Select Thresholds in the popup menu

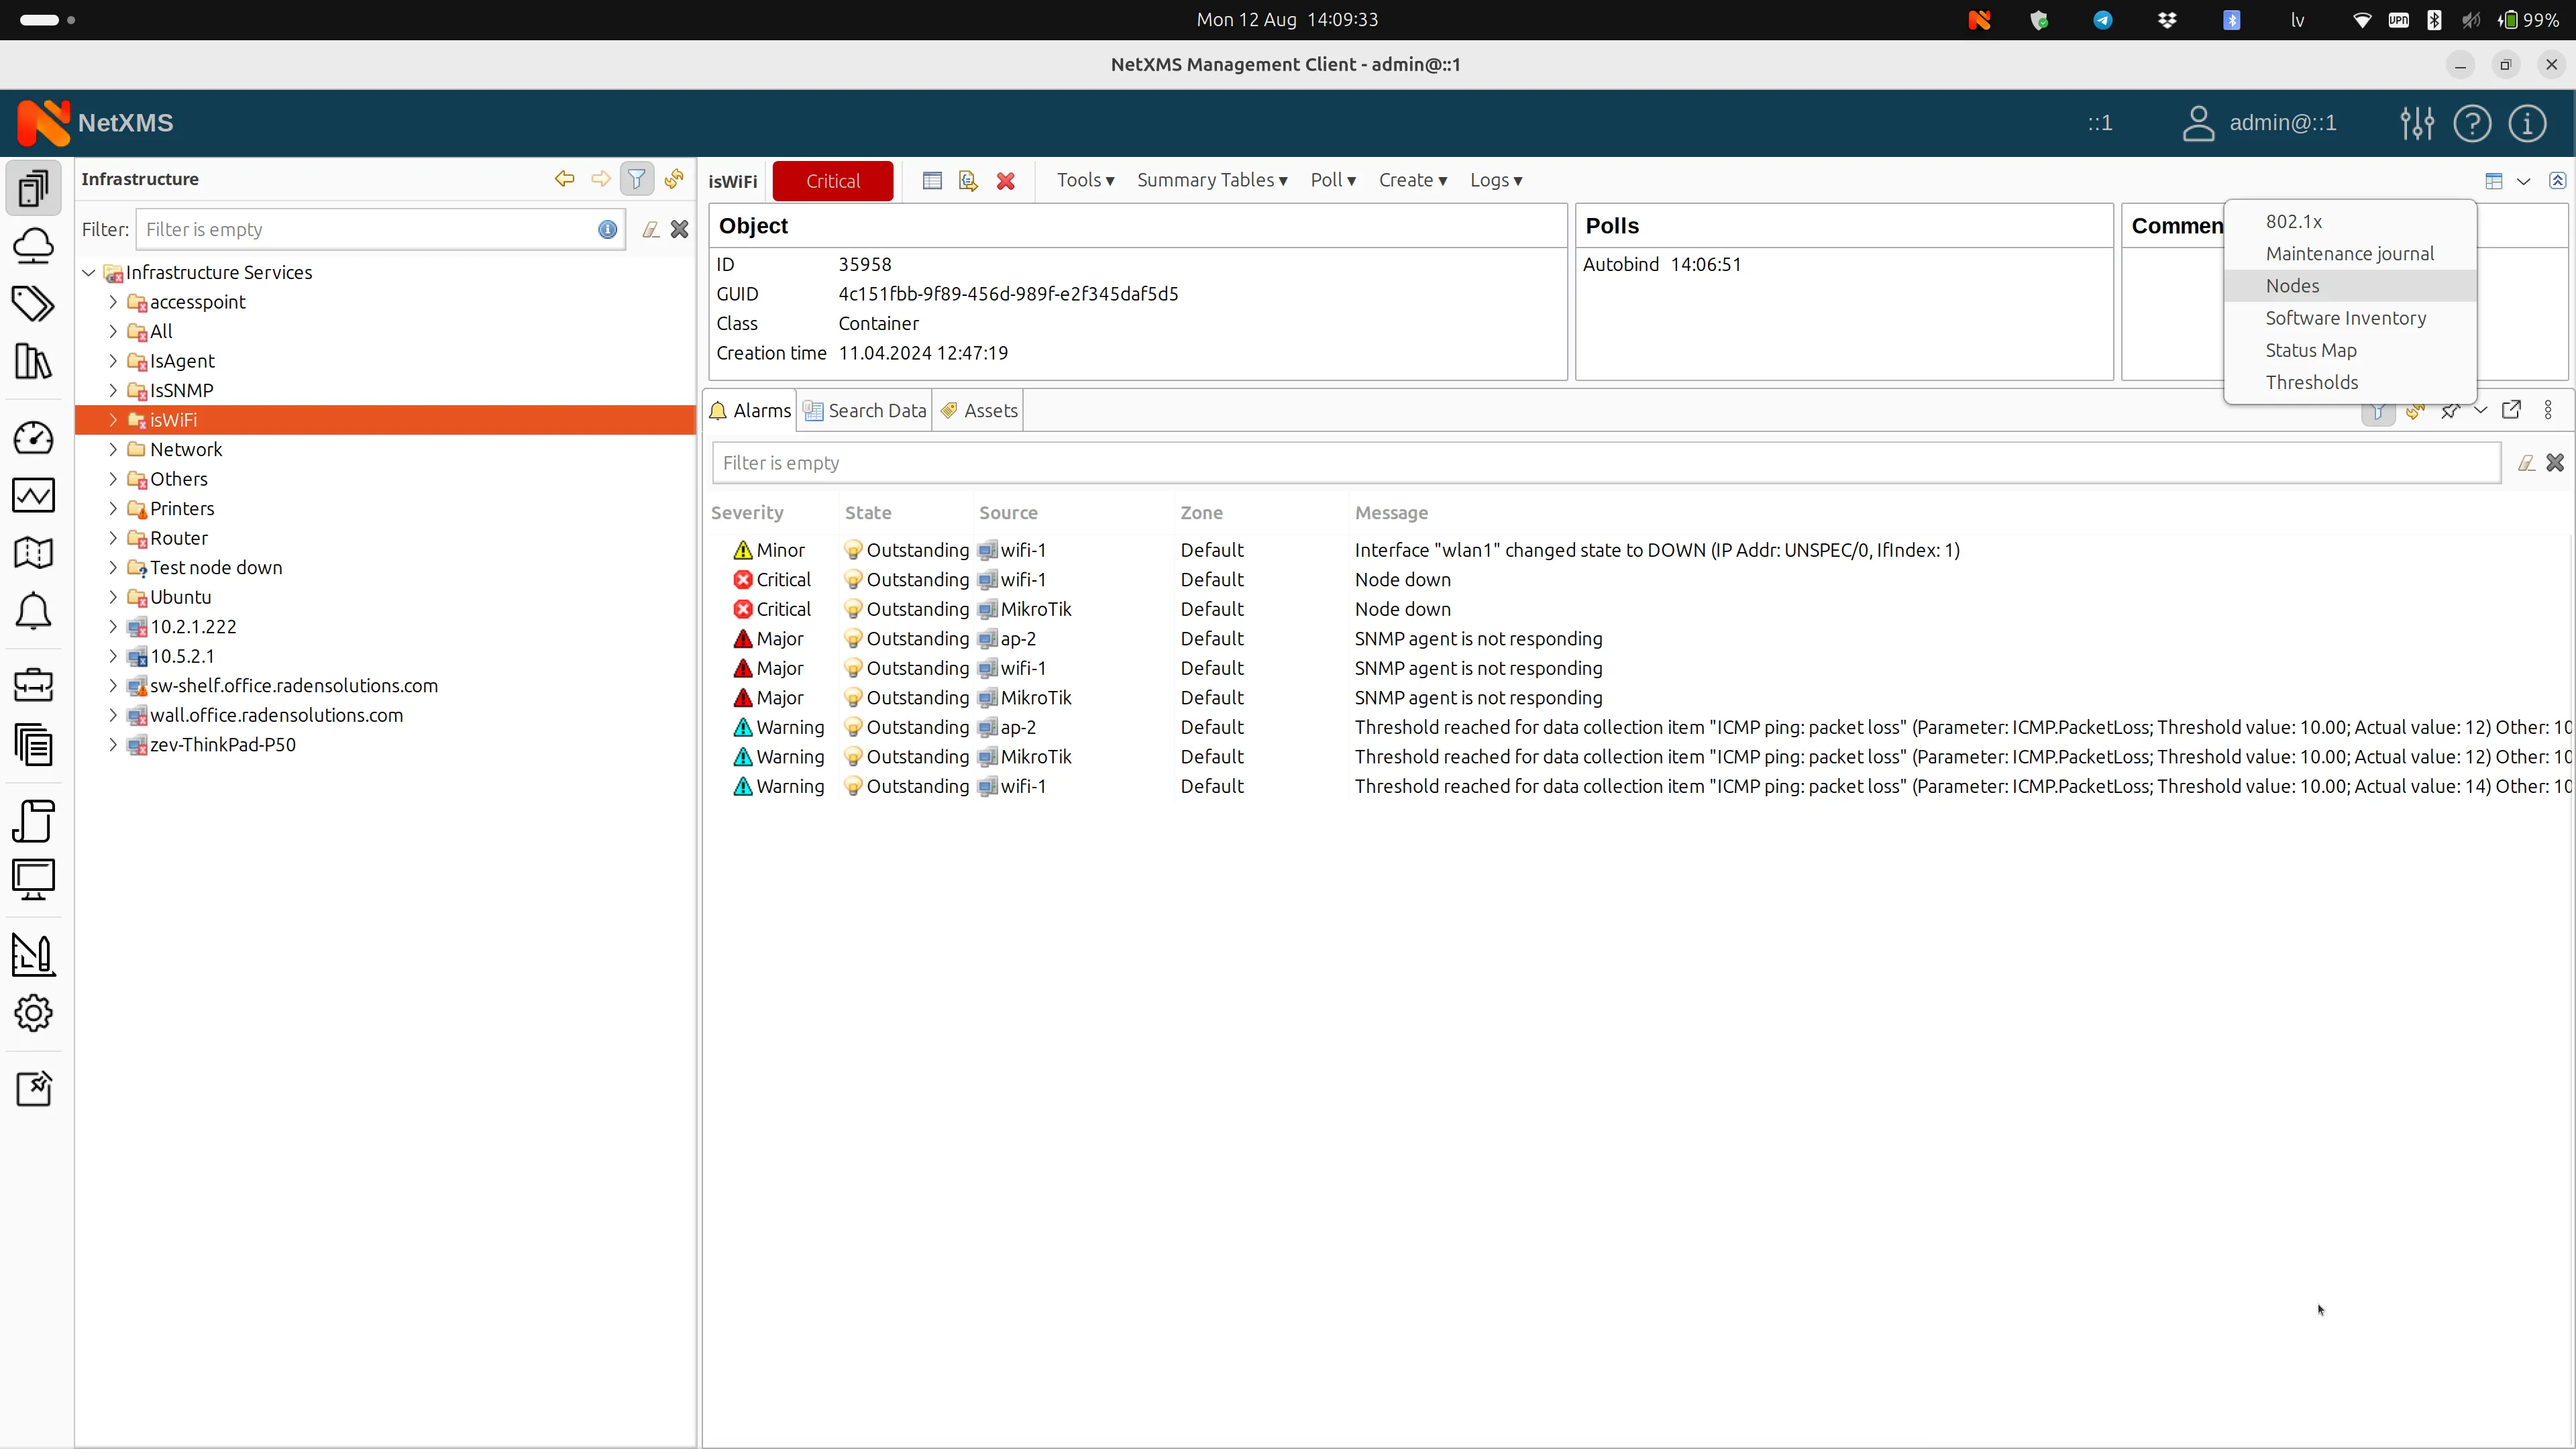(x=2350, y=382)
